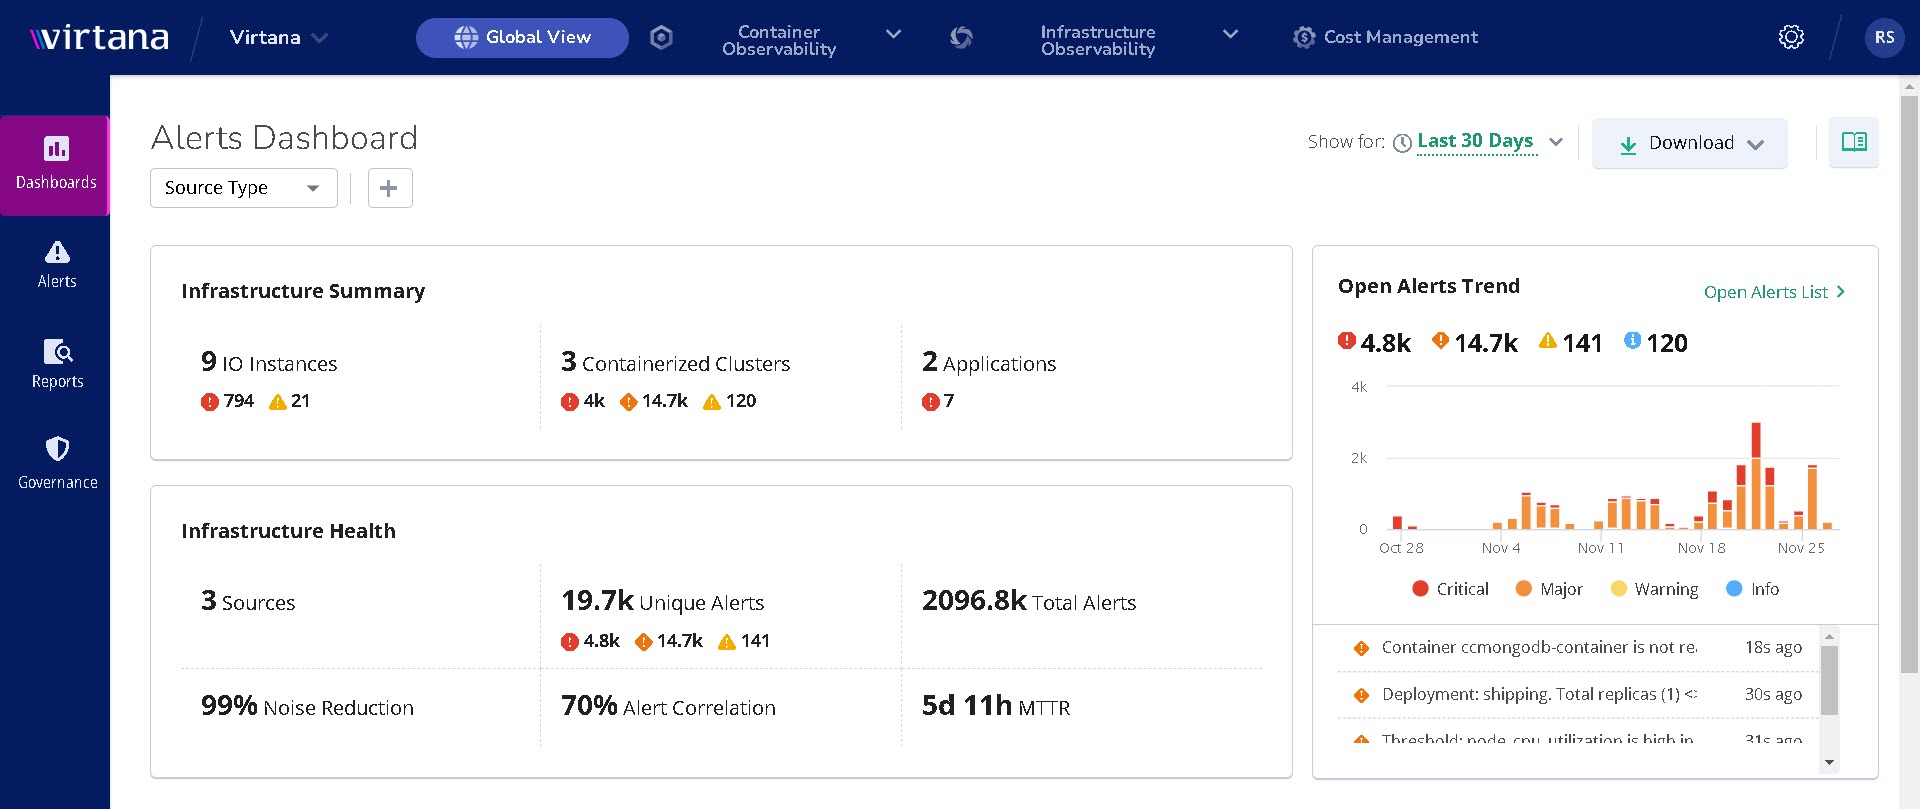Click the 21 warning count under IO Instances
1920x809 pixels.
[x=290, y=401]
